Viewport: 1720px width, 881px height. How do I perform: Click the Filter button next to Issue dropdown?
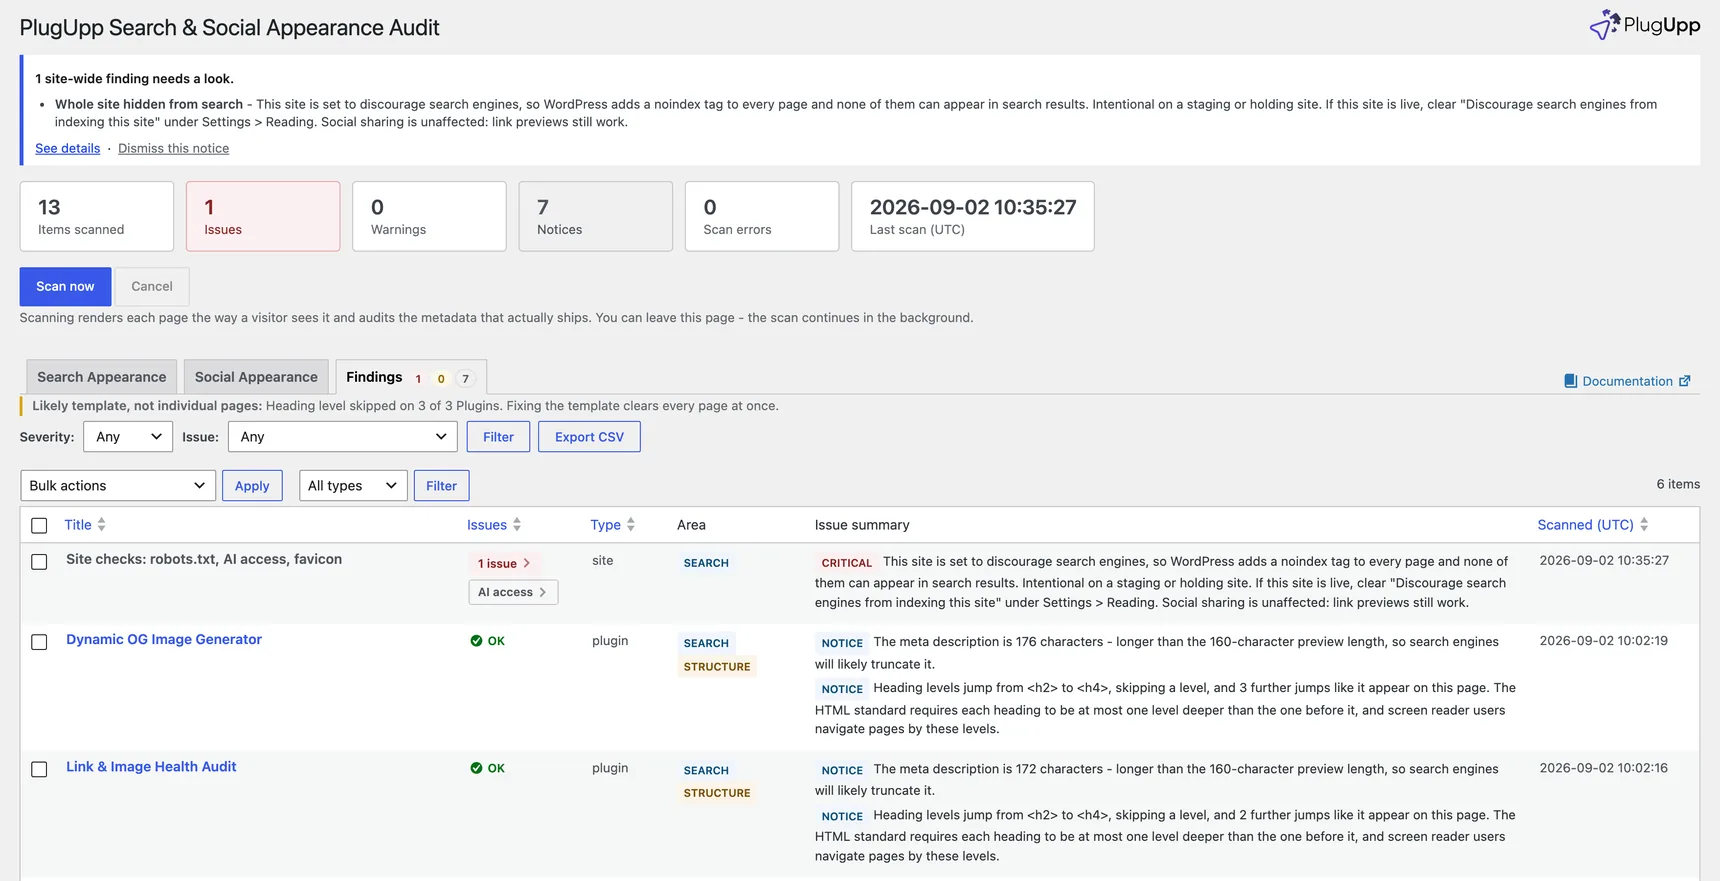(x=498, y=437)
